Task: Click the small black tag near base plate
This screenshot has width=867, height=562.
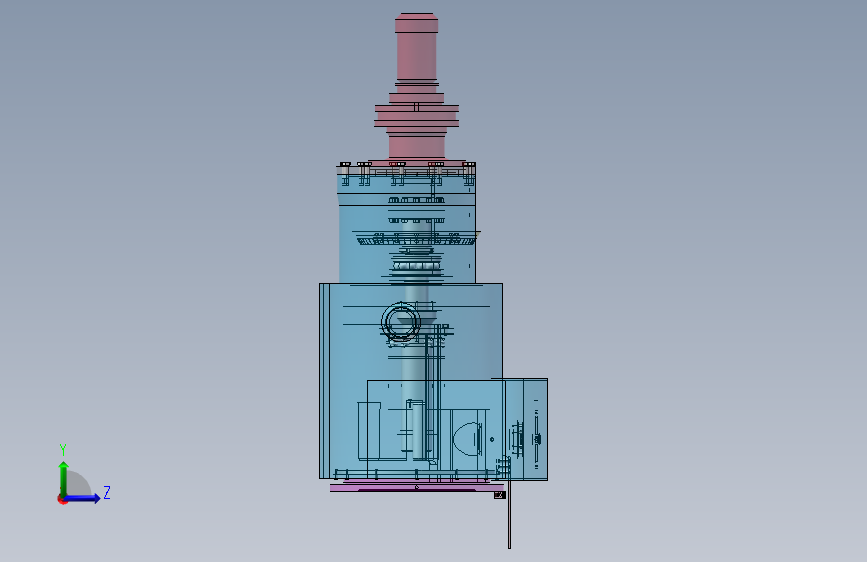Action: [x=499, y=495]
